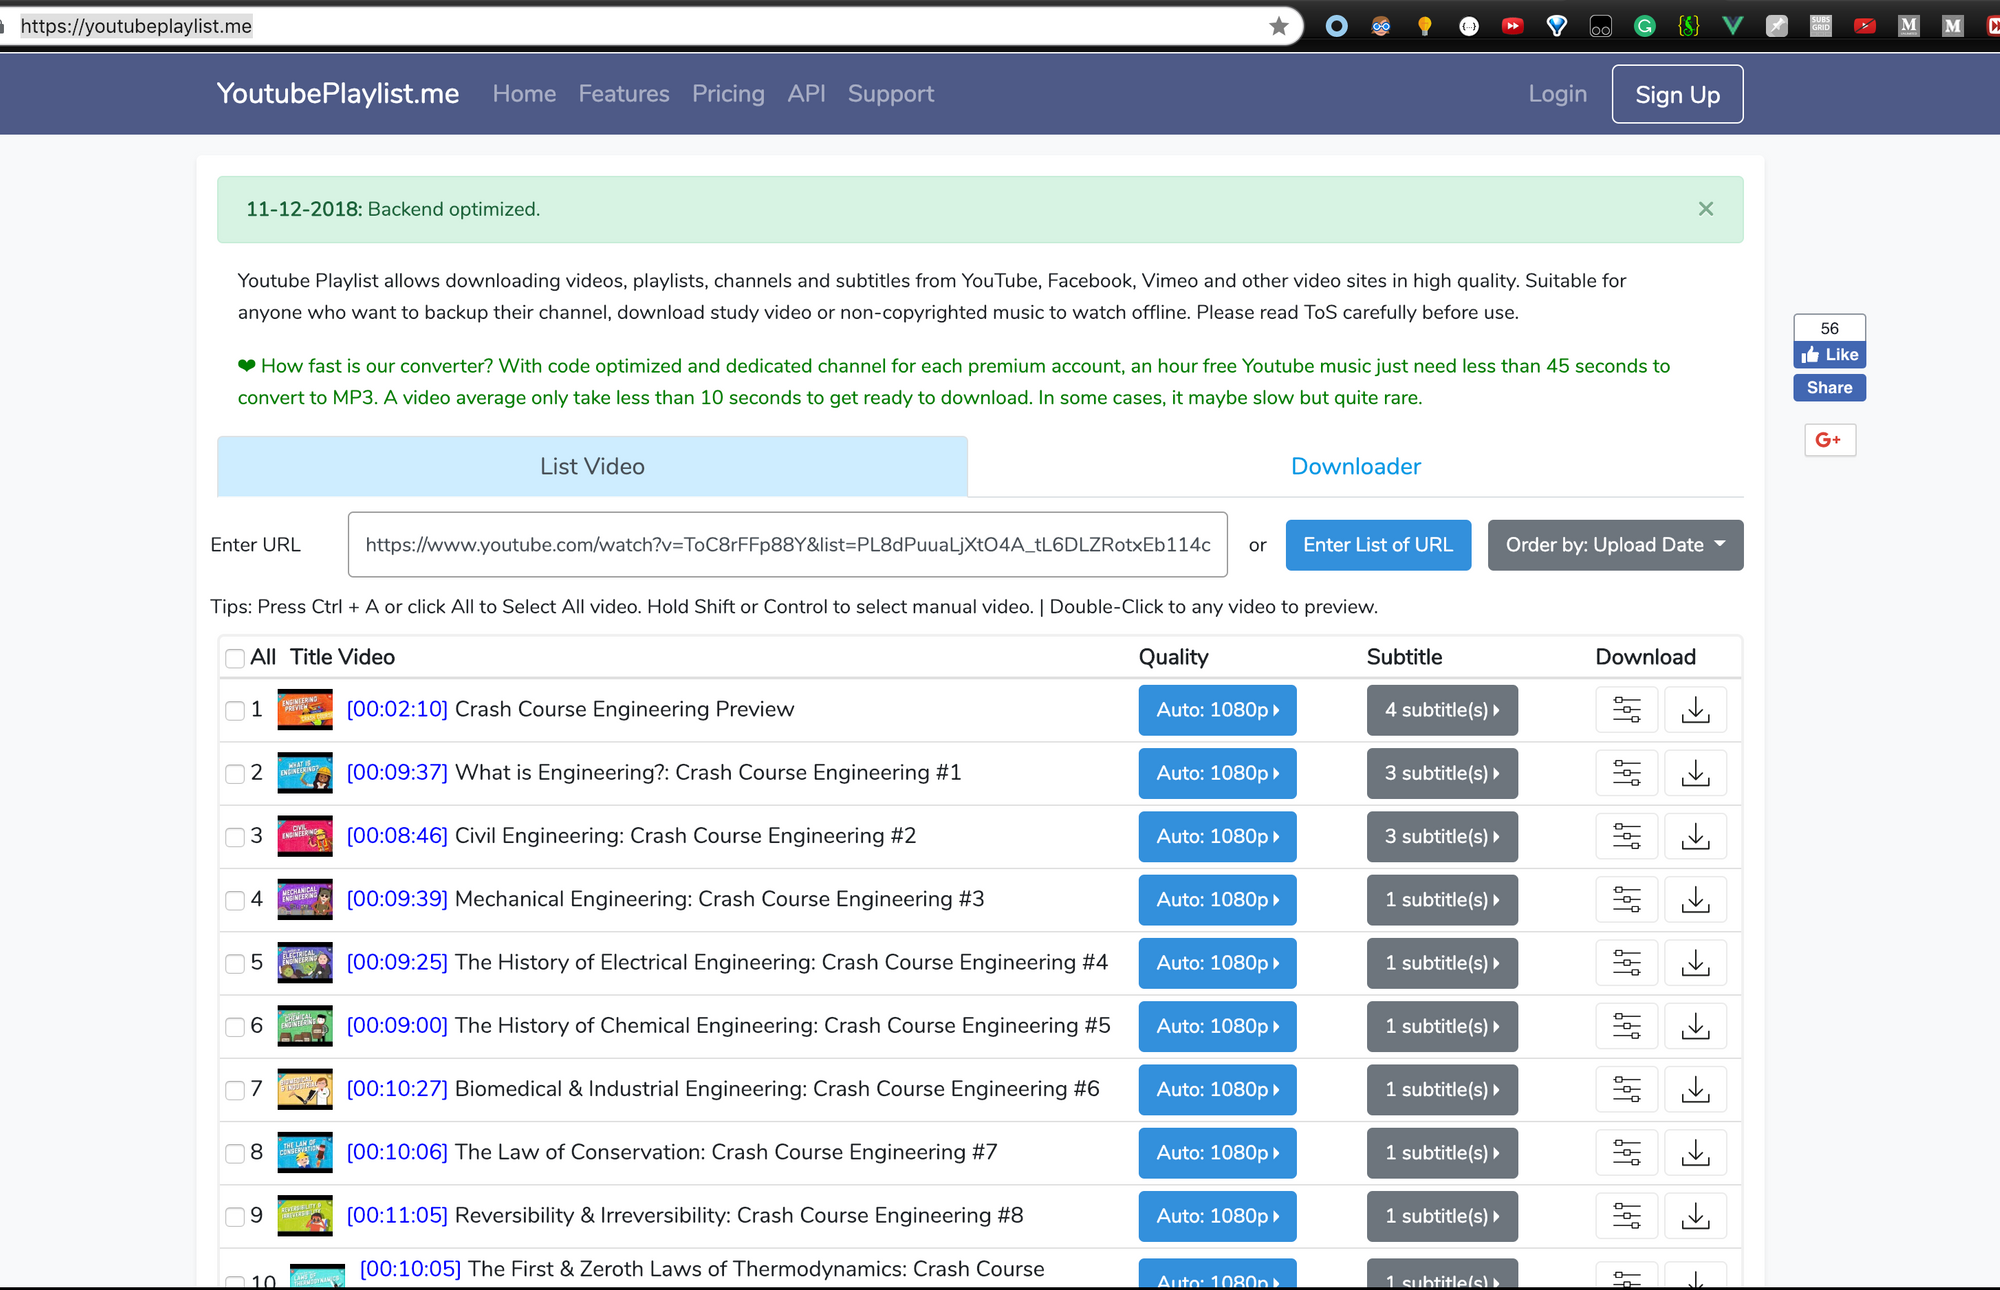
Task: Click download icon for Mechanical Engineering #3 row
Action: tap(1695, 900)
